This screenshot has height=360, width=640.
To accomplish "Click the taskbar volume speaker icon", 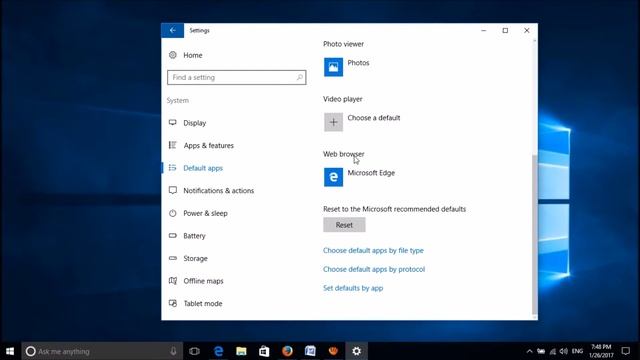I will click(564, 351).
